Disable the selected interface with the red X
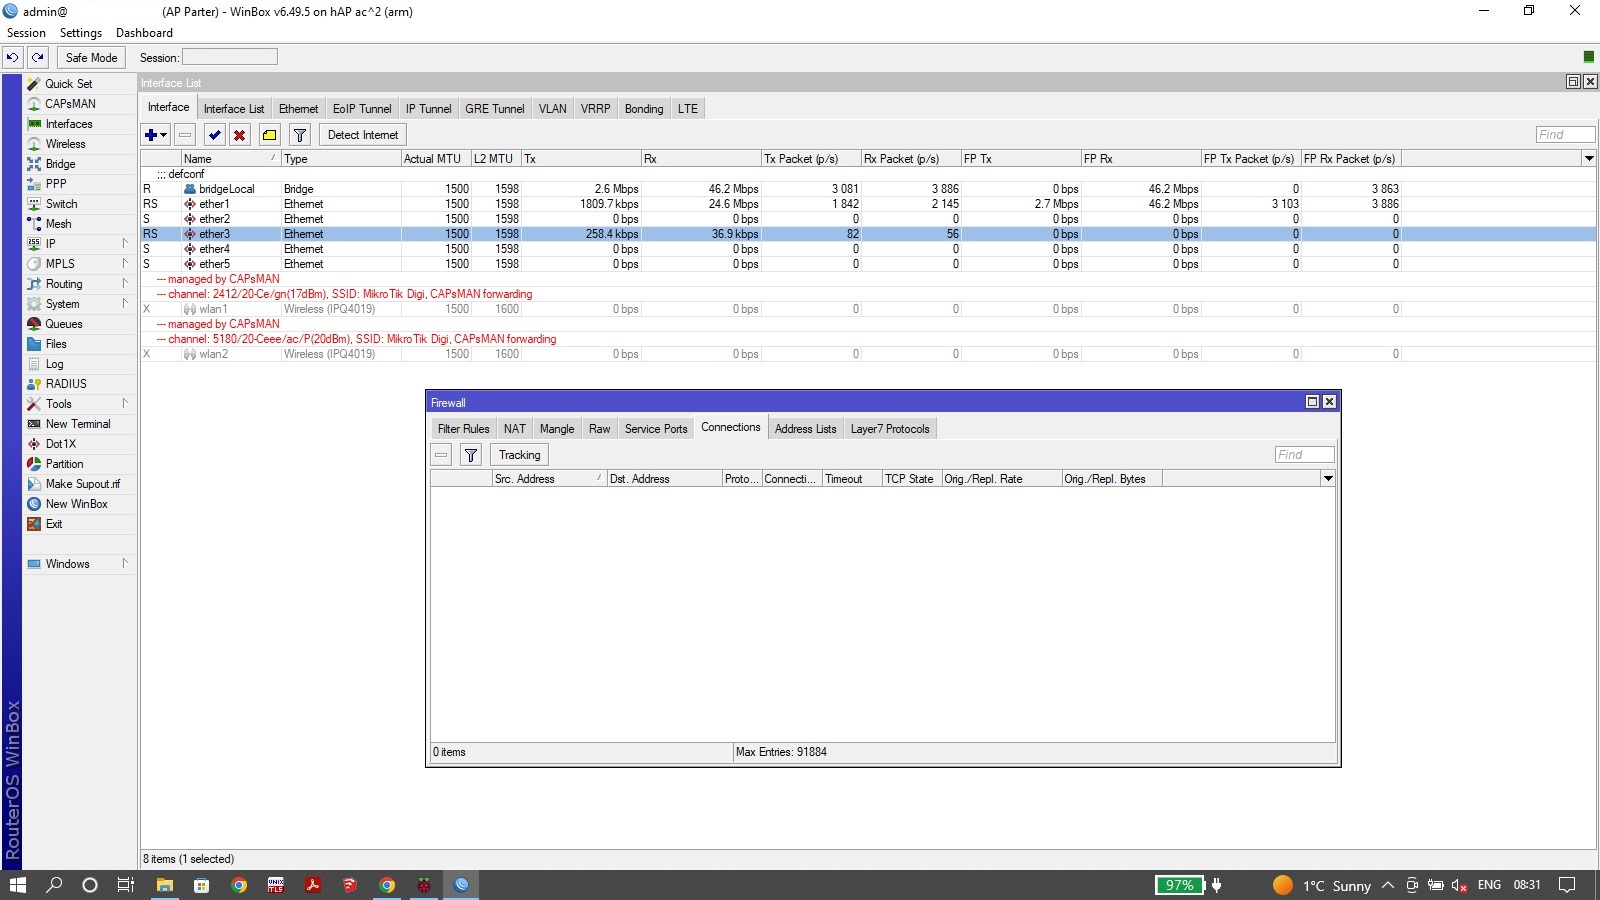1600x900 pixels. tap(239, 135)
